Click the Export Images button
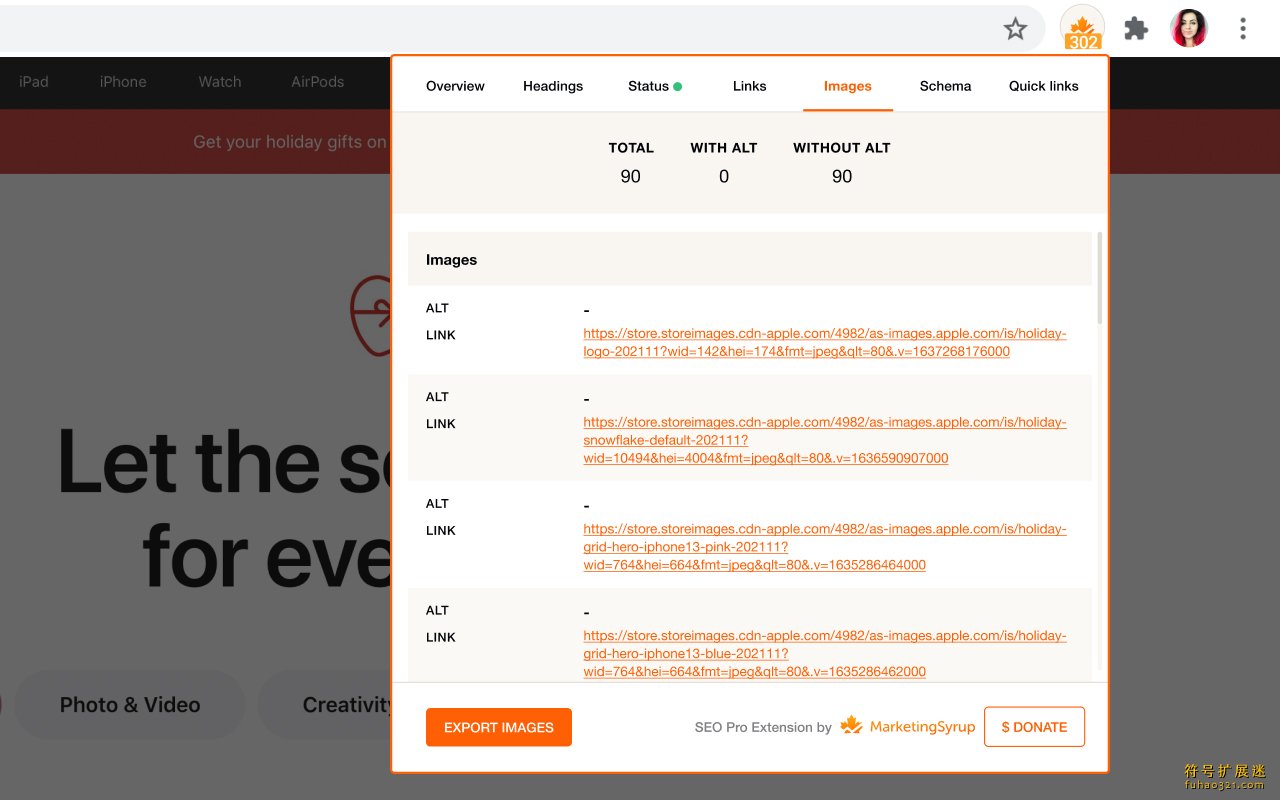The width and height of the screenshot is (1280, 800). coord(499,727)
